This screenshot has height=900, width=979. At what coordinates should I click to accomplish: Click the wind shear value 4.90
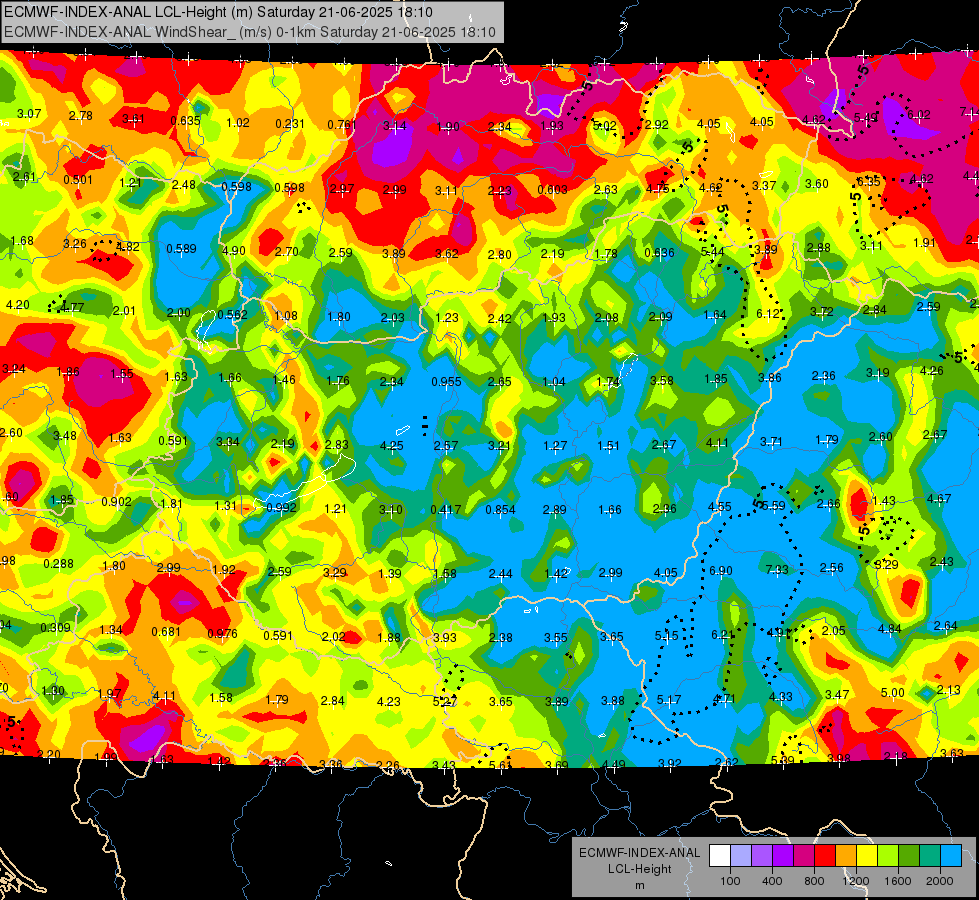234,250
